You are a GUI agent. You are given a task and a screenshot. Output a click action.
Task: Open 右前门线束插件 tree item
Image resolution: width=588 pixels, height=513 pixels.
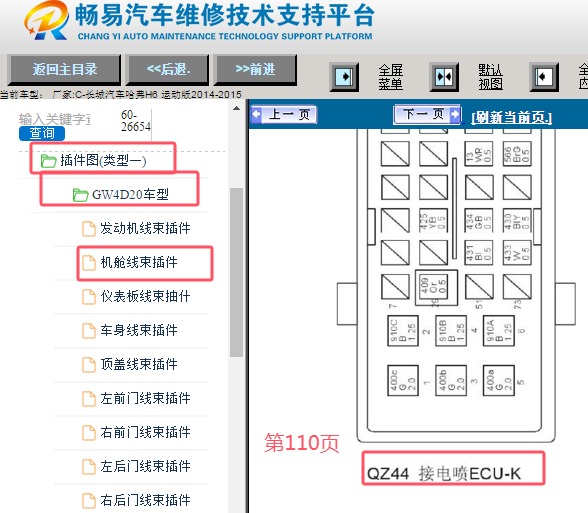click(145, 432)
